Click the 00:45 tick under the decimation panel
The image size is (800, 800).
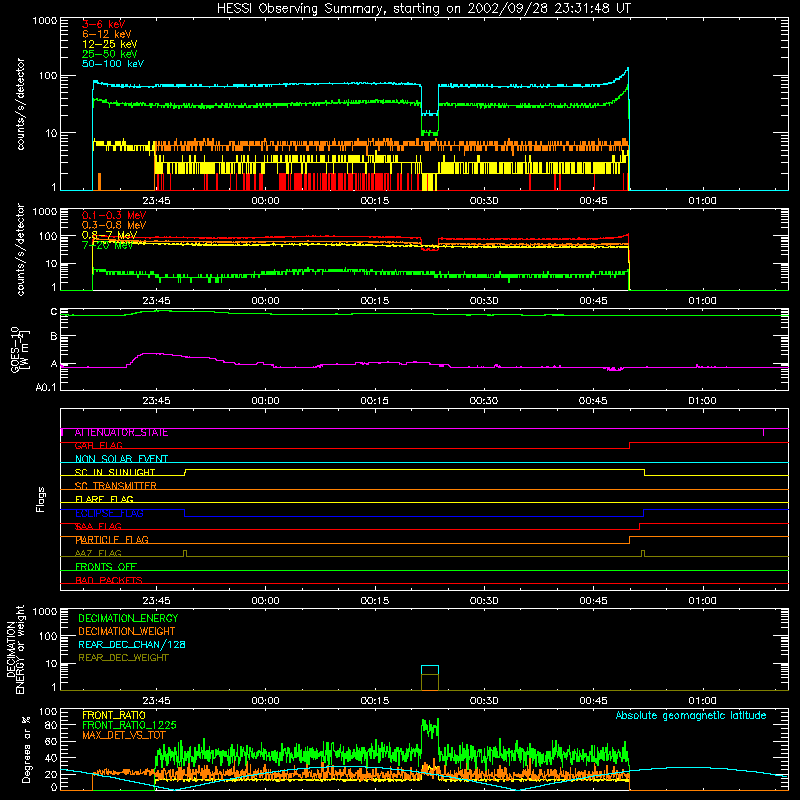pyautogui.click(x=593, y=701)
